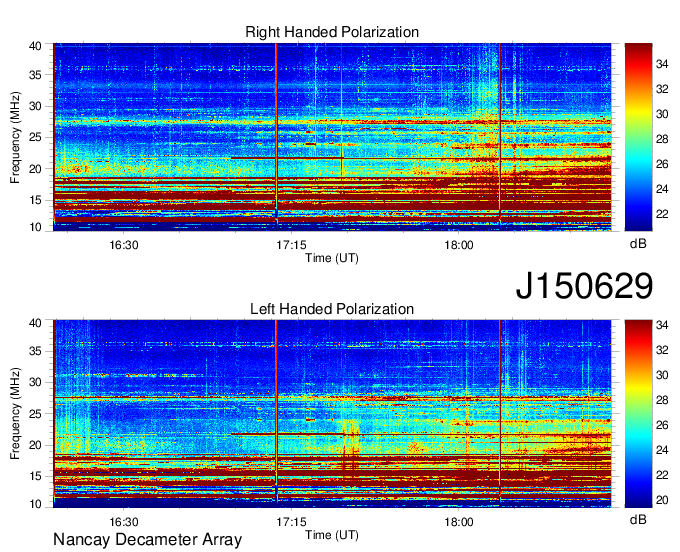Click the 17:15 tick under Left Handed plot
The height and width of the screenshot is (552, 680).
click(291, 522)
